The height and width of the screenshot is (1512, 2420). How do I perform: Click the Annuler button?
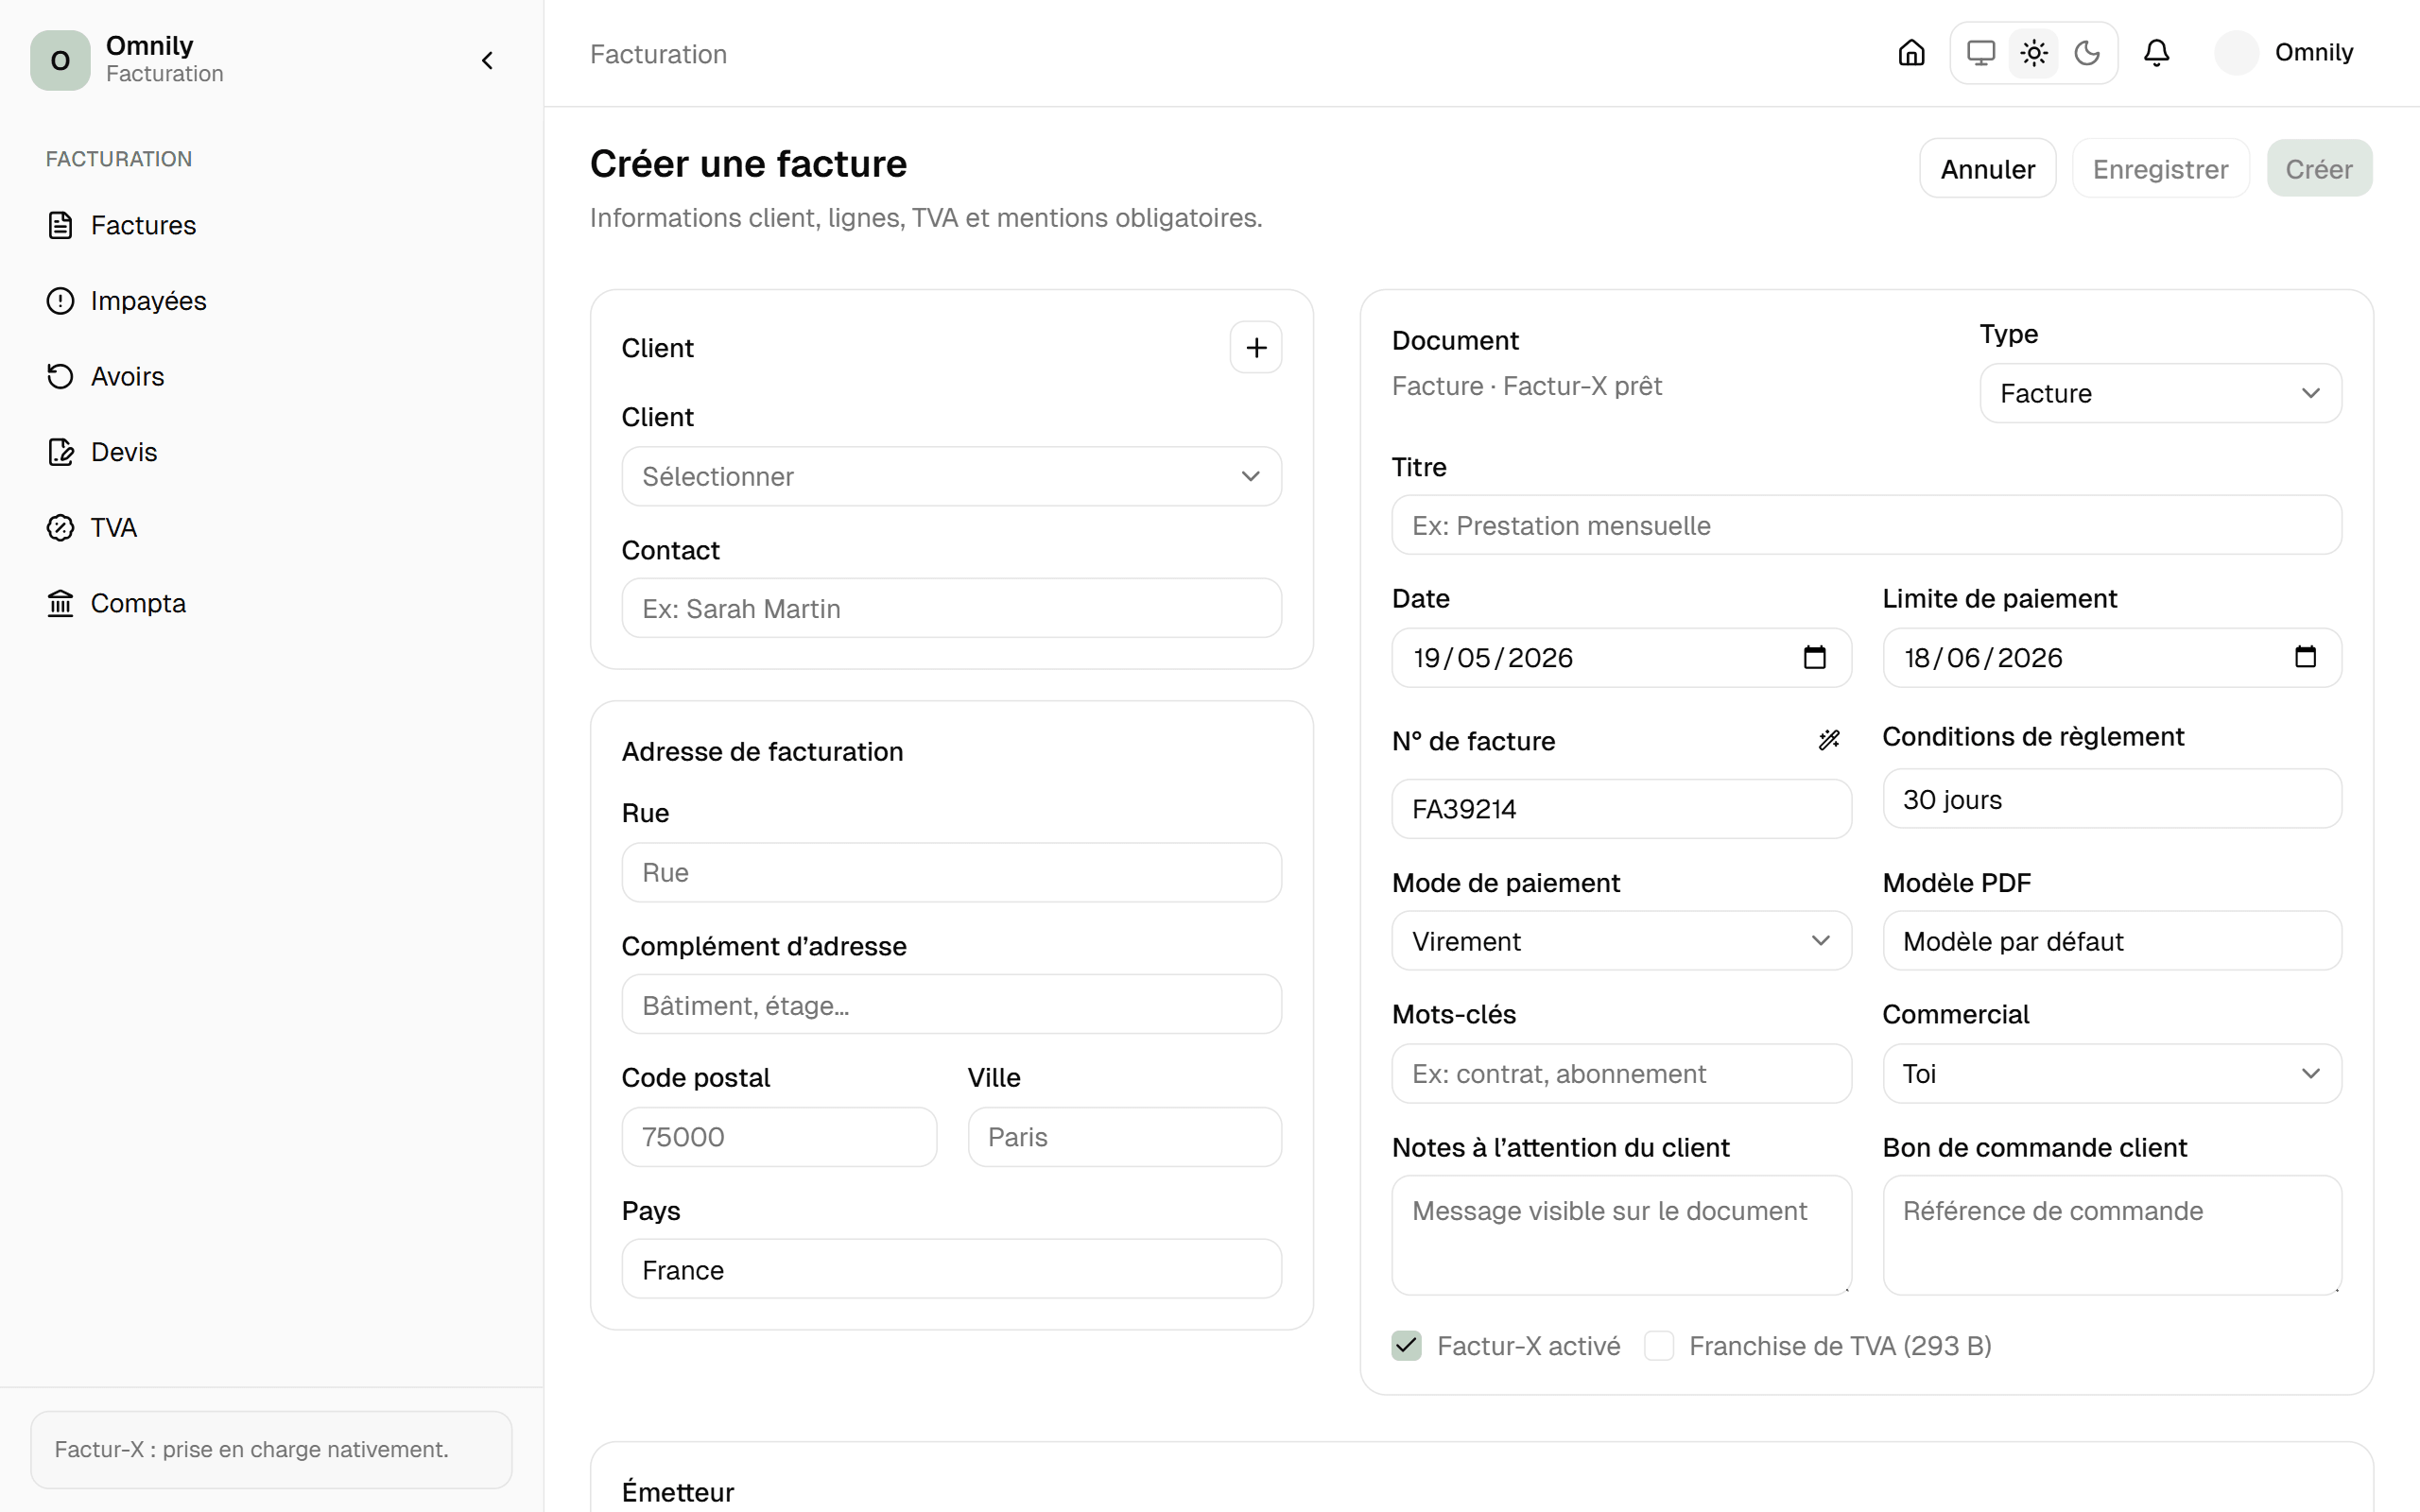pos(1987,168)
